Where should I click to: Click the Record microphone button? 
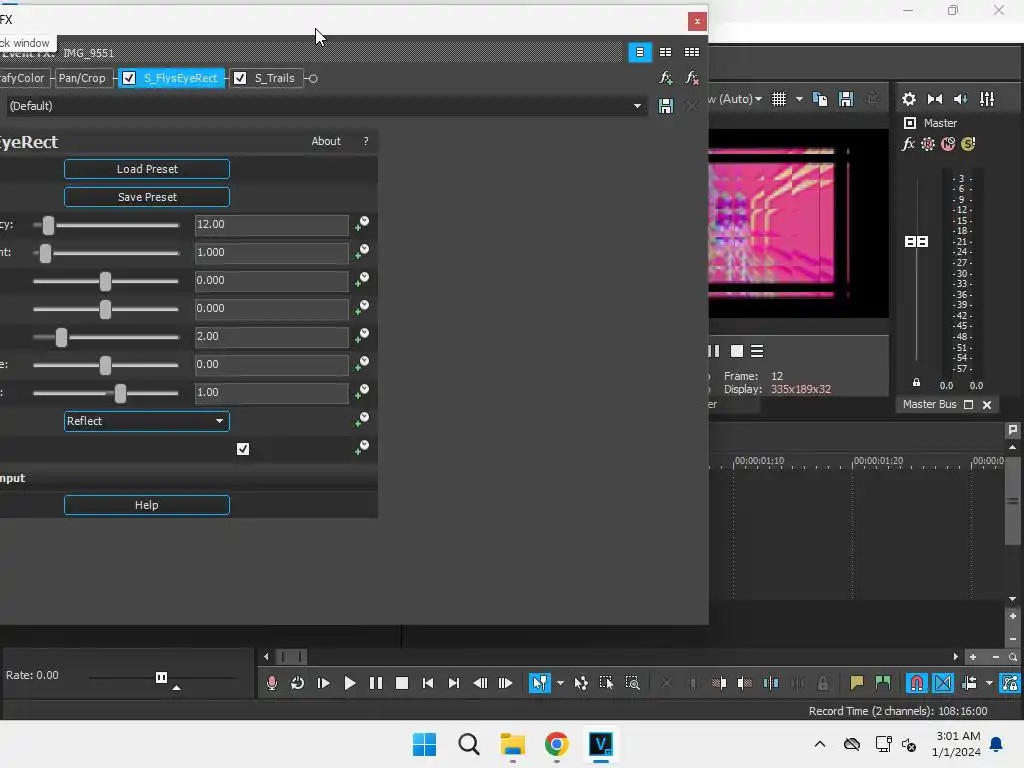[272, 683]
